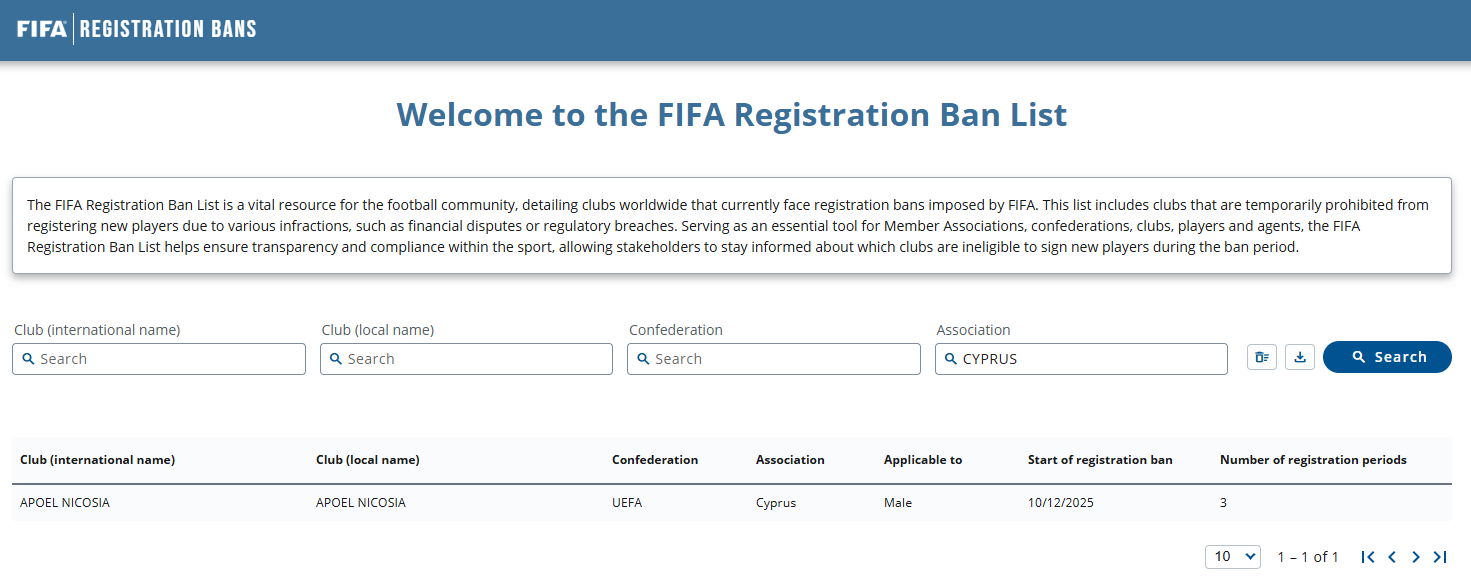Click the clear filters trash icon

point(1262,357)
